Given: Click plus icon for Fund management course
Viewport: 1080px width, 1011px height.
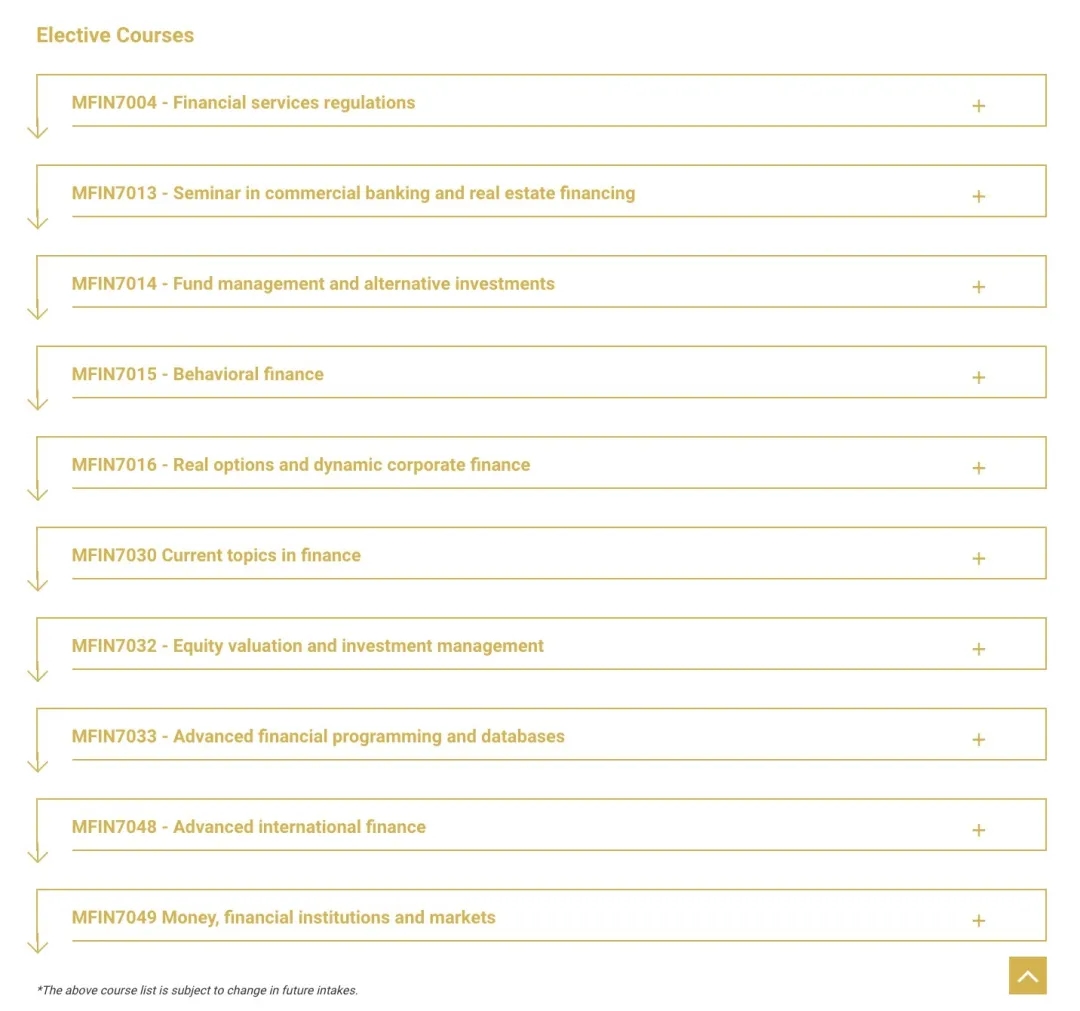Looking at the screenshot, I should click(x=978, y=286).
